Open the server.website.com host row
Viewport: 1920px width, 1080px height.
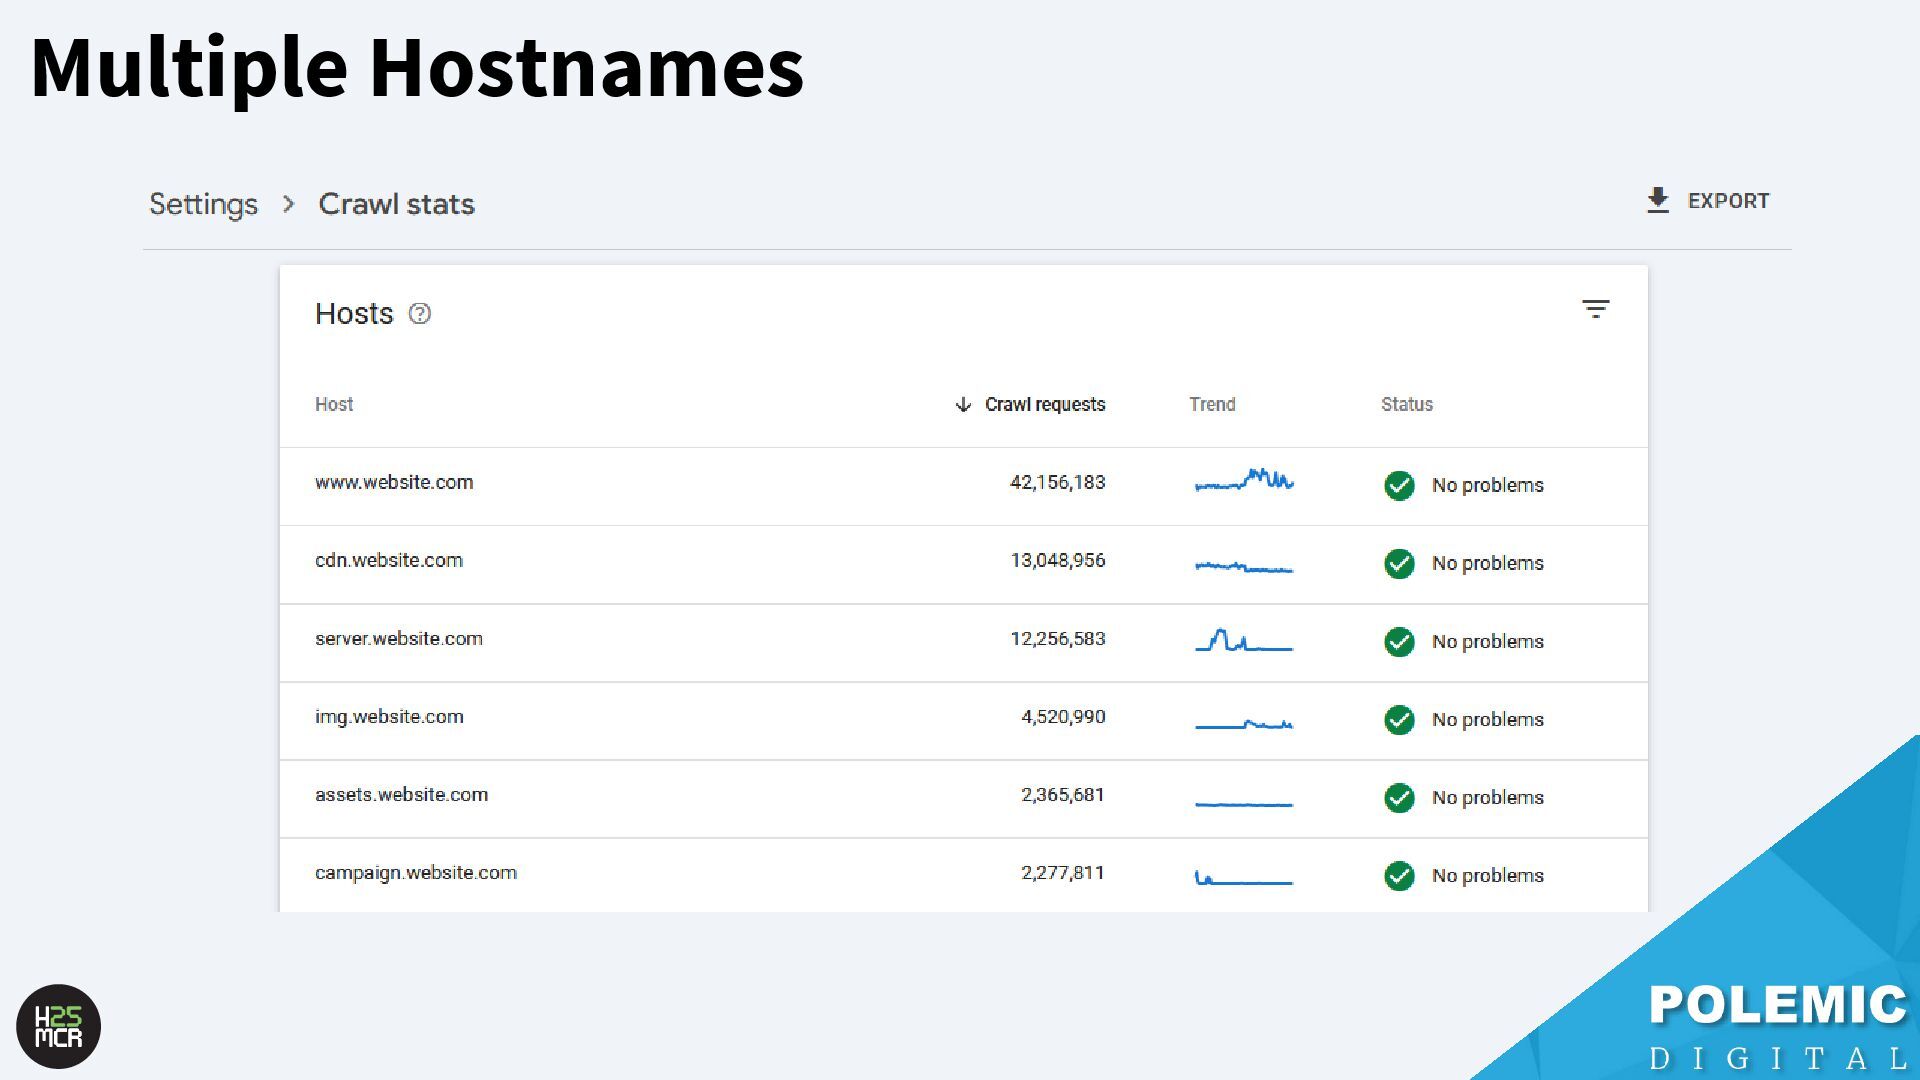[399, 639]
